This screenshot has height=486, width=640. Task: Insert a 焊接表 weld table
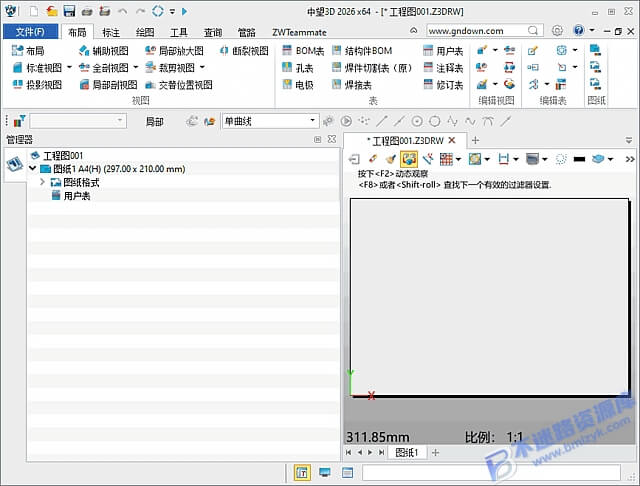352,85
